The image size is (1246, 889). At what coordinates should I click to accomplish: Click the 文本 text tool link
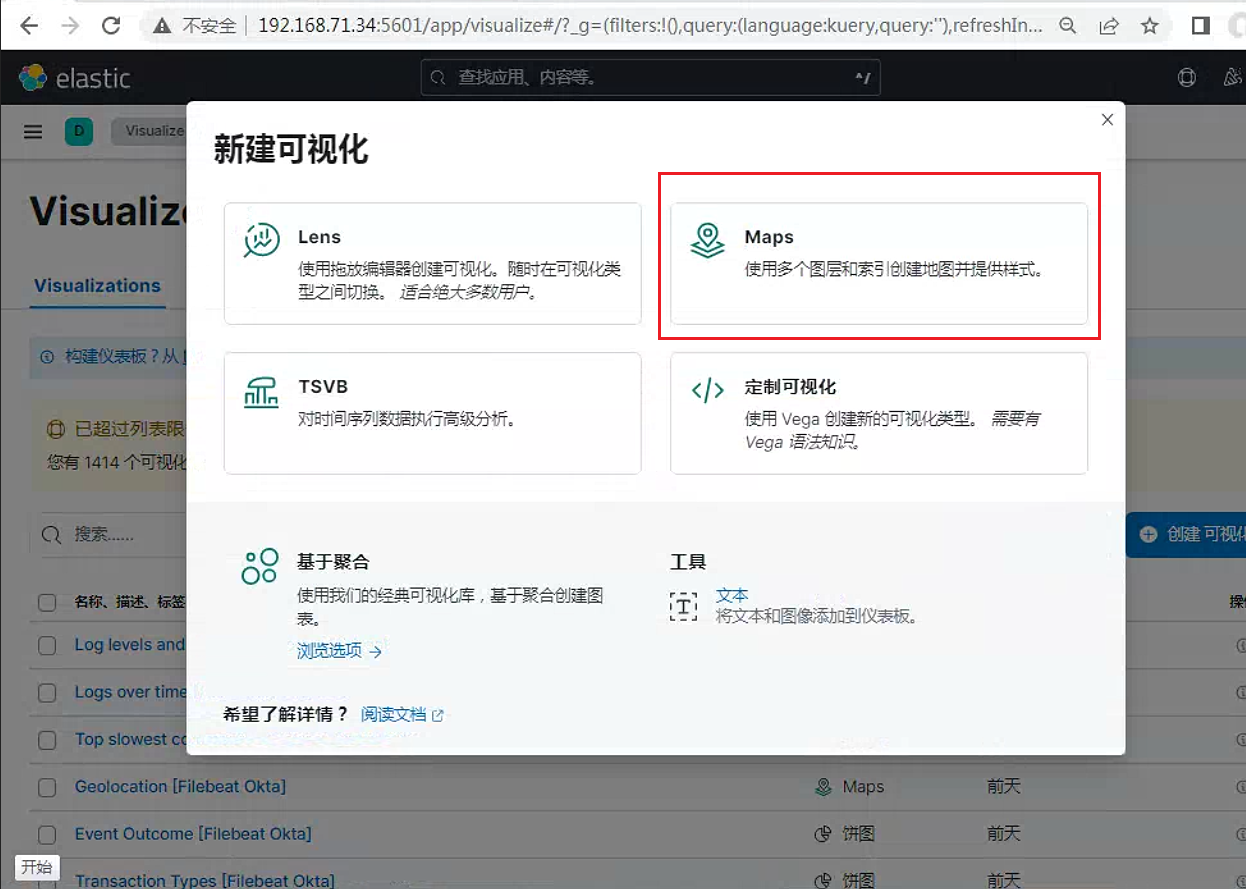pyautogui.click(x=732, y=595)
